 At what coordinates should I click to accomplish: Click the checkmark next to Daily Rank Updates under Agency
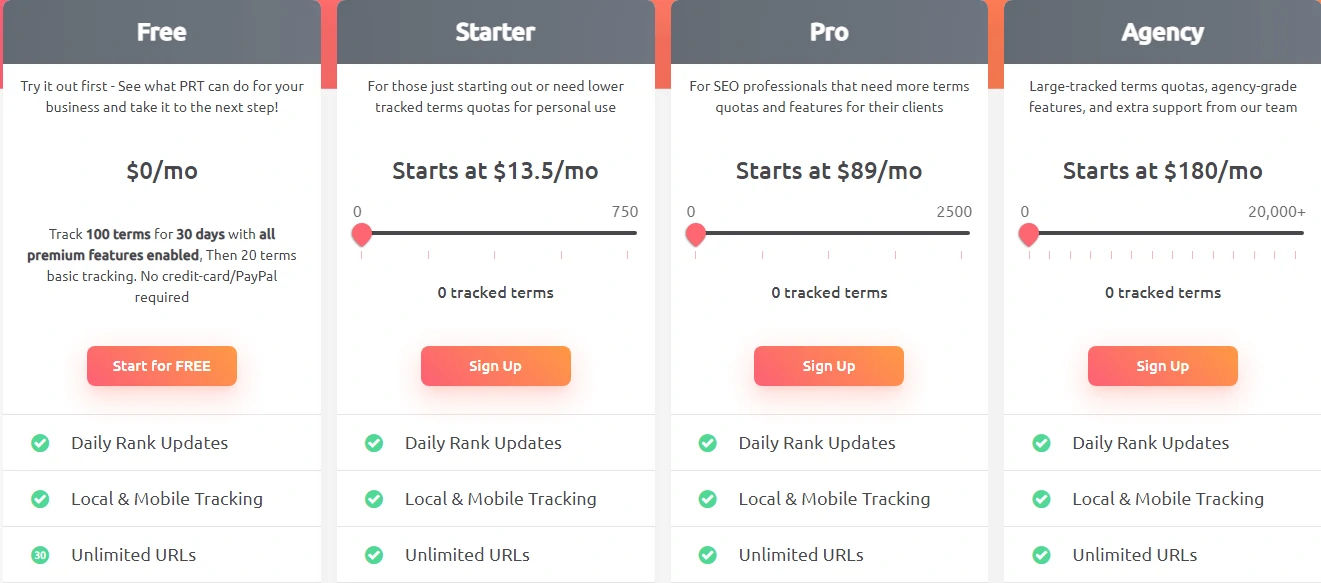[1041, 442]
